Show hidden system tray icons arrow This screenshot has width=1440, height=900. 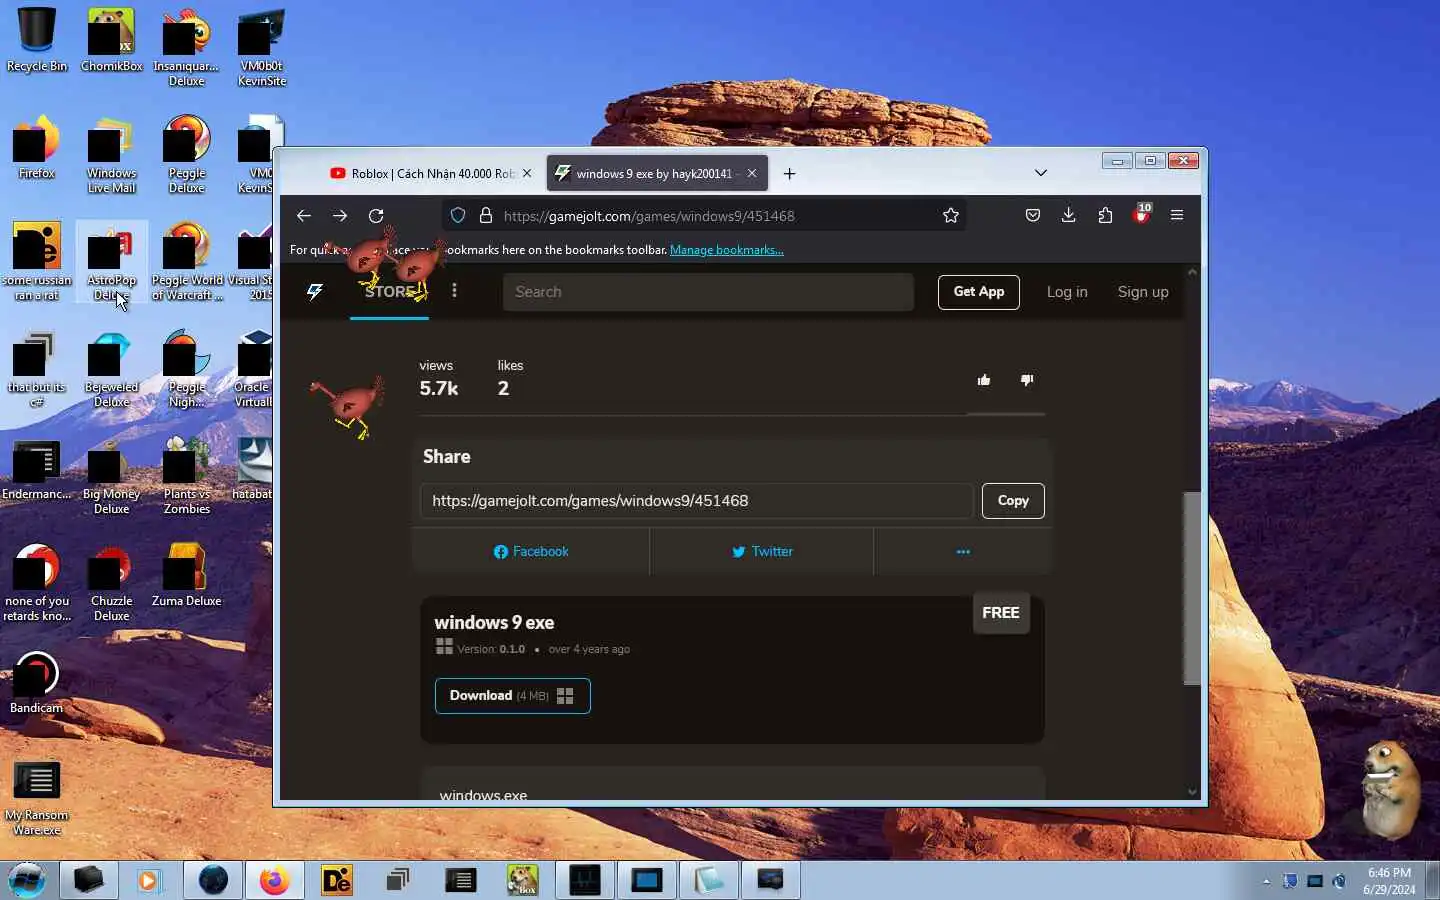click(1266, 881)
